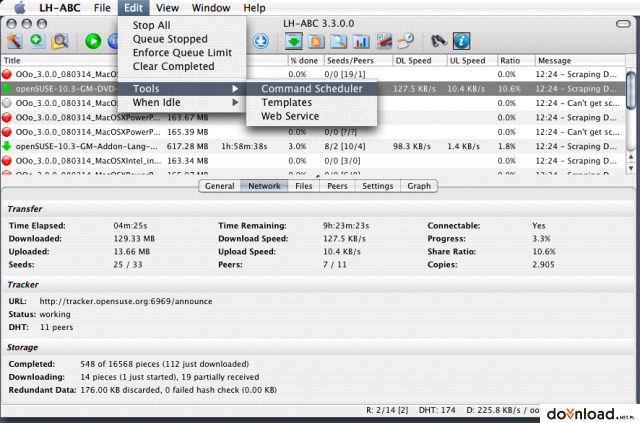Switch to the Peers tab
Screen dimensions: 640x423
point(337,186)
